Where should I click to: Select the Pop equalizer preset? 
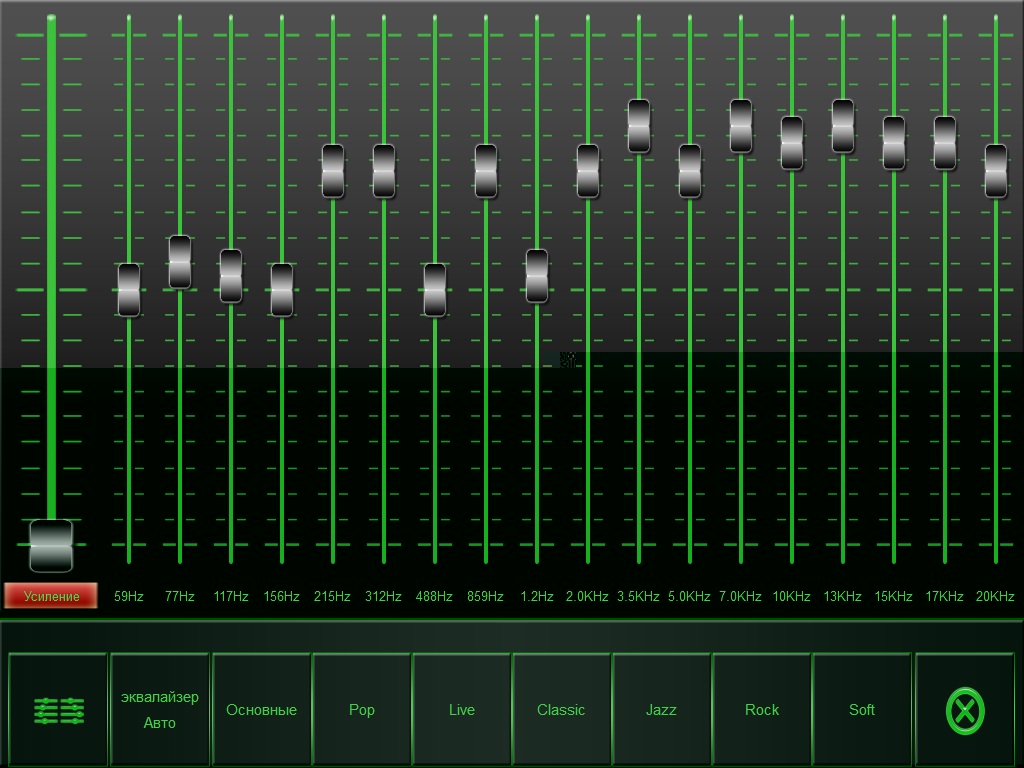362,710
